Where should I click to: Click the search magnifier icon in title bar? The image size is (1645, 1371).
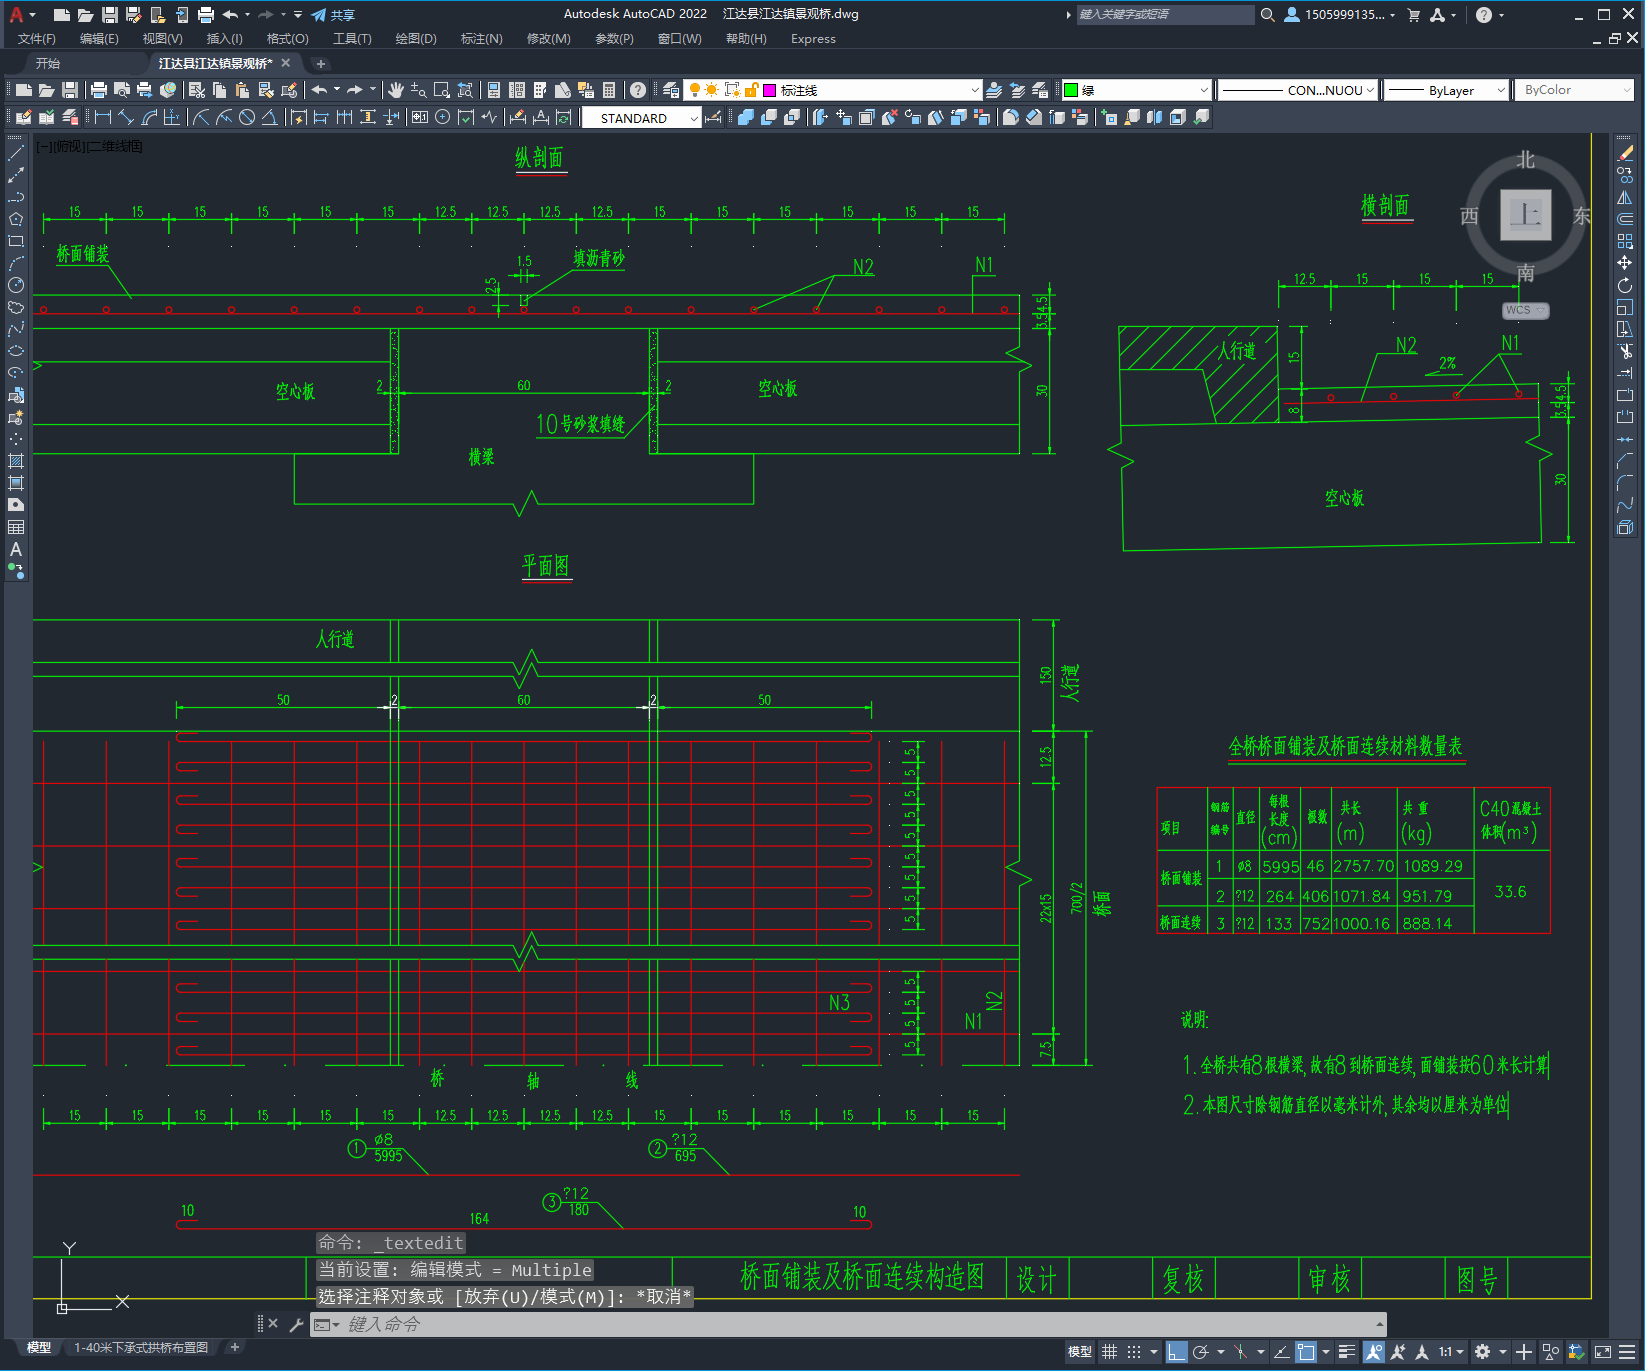point(1267,14)
